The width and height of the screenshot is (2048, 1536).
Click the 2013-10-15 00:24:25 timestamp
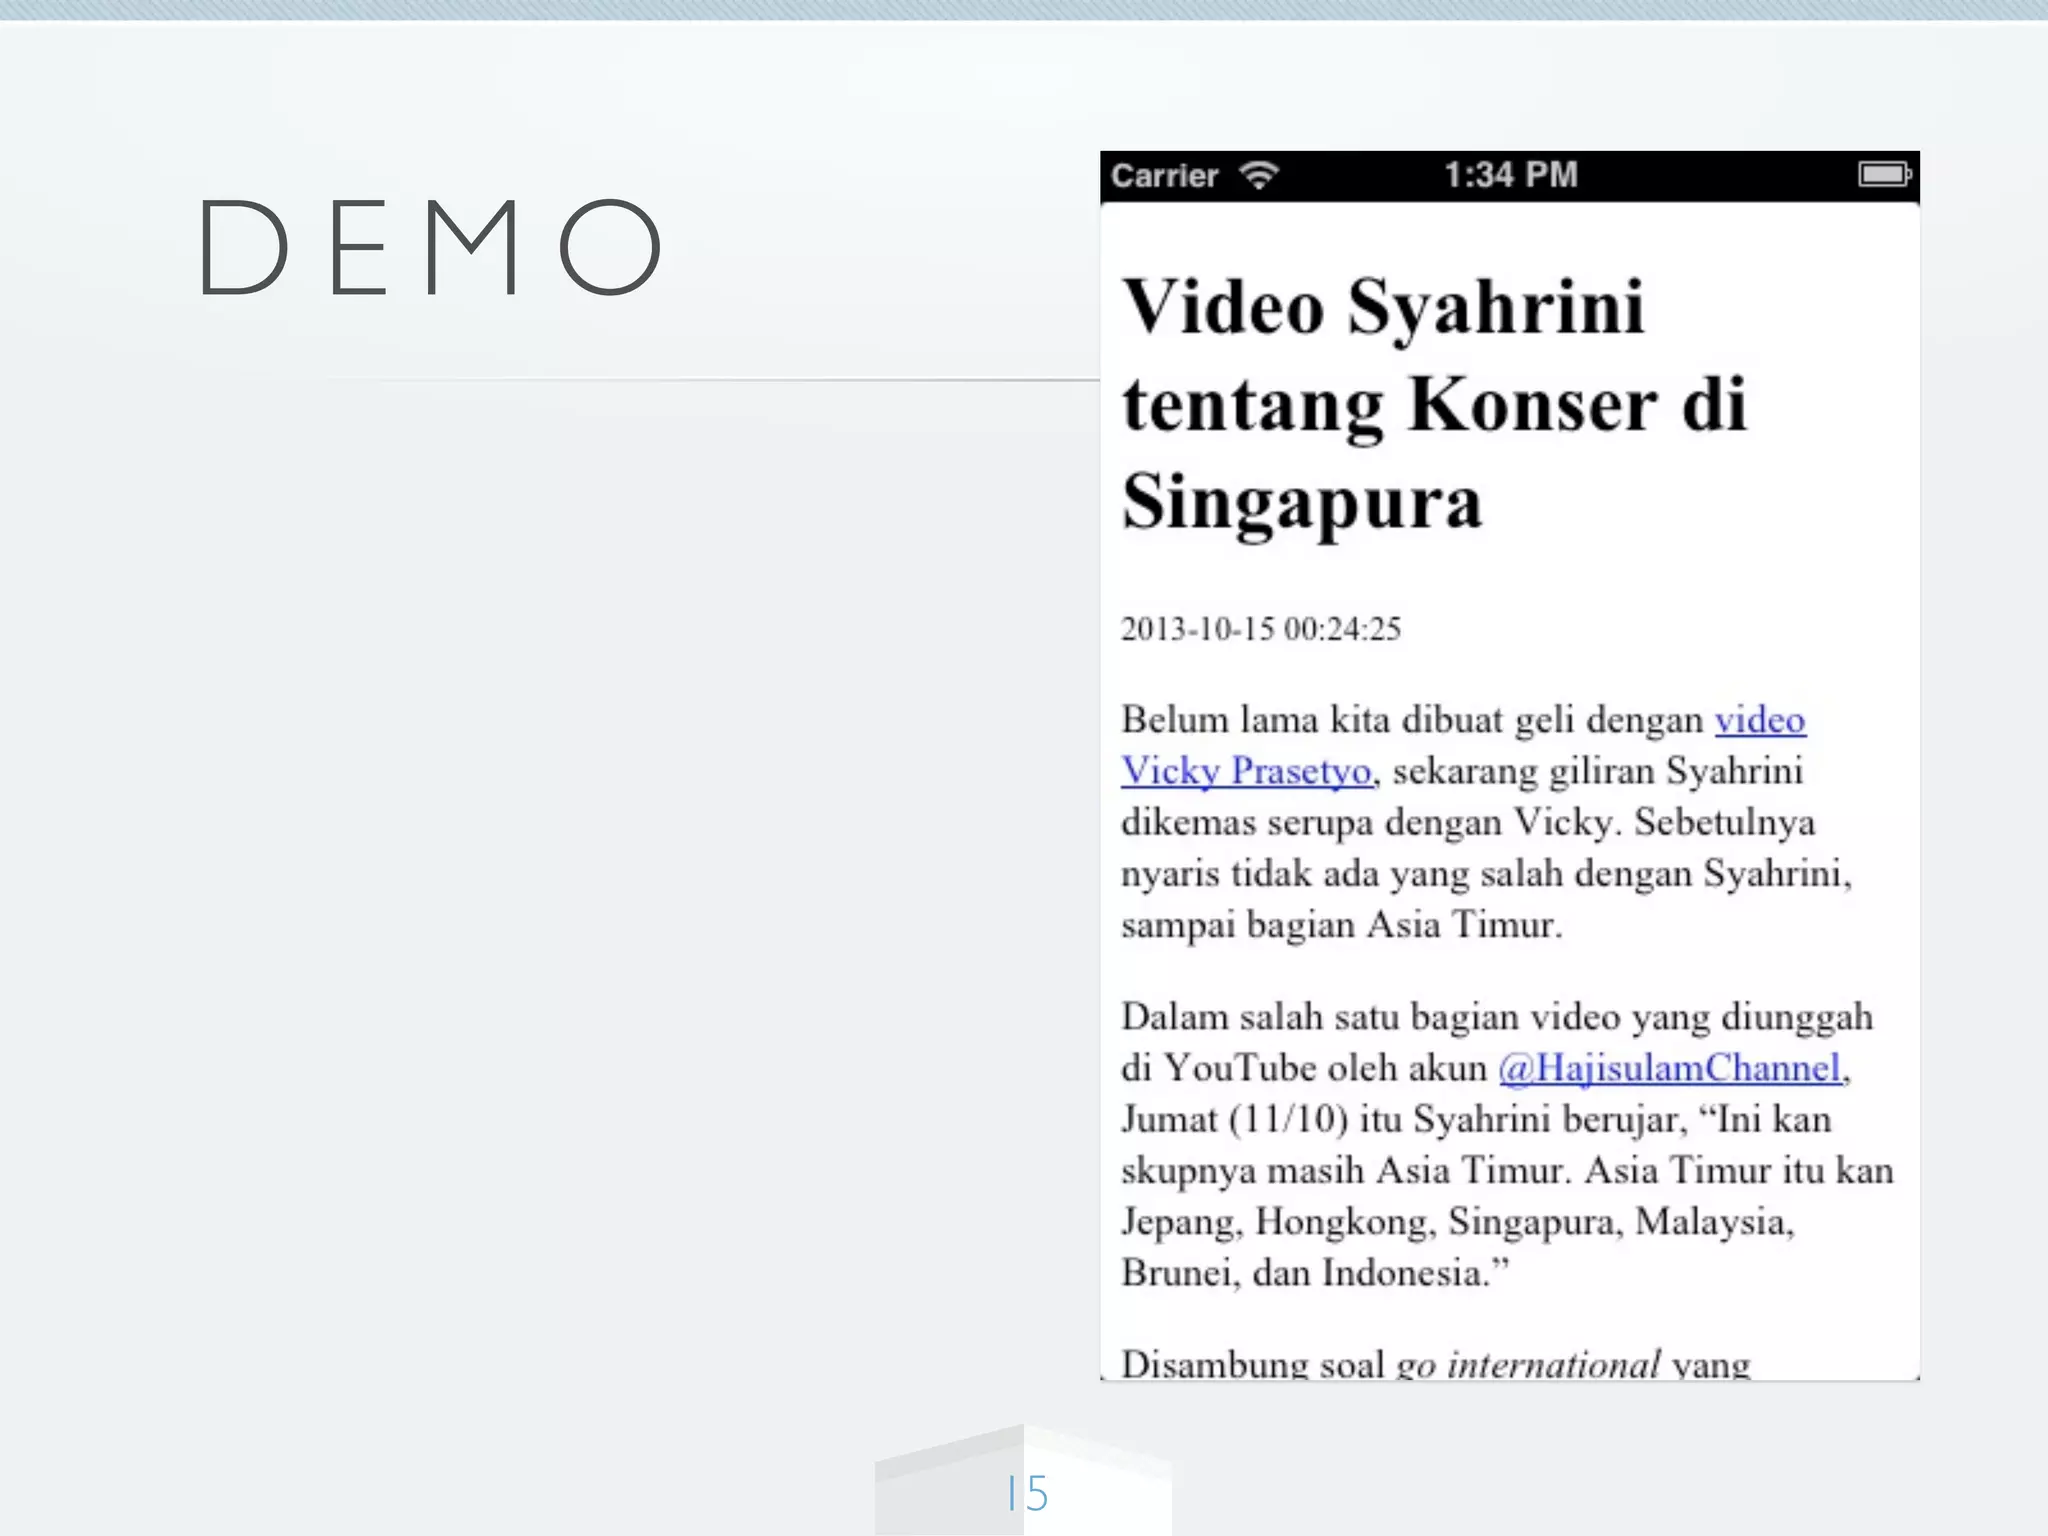(1260, 629)
